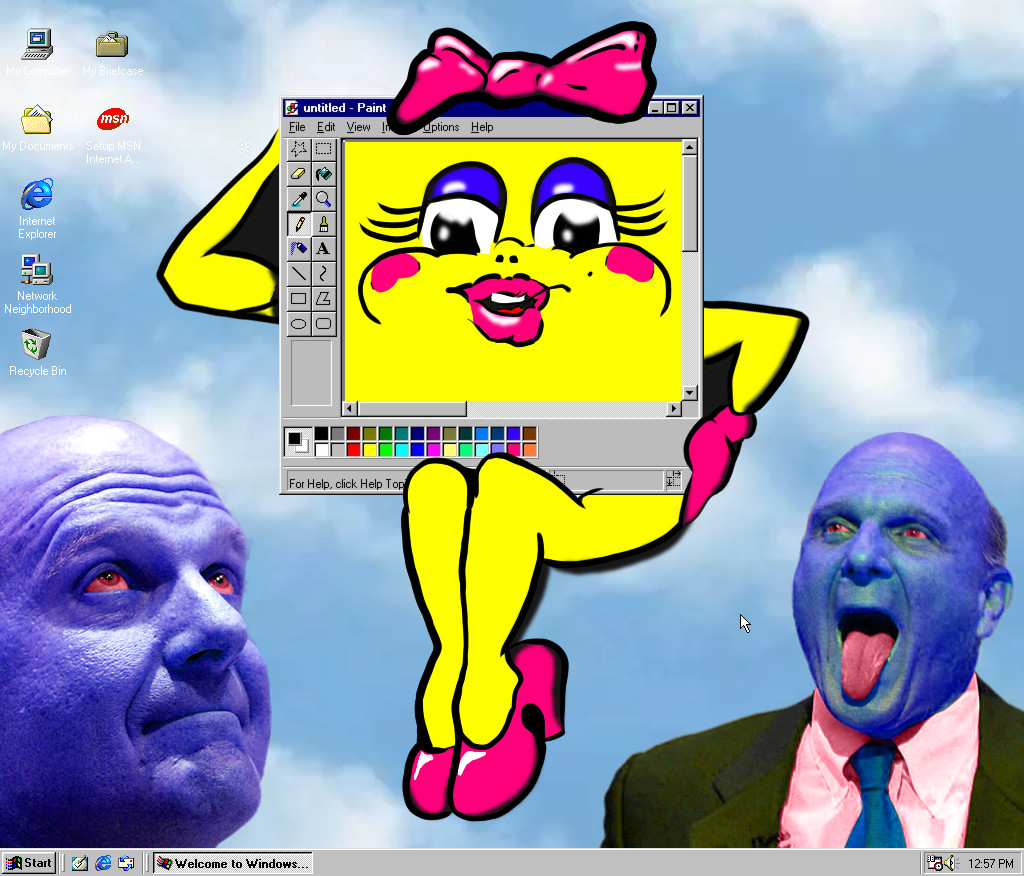This screenshot has width=1024, height=876.
Task: Select the Pencil tool in Paint
Action: pos(298,224)
